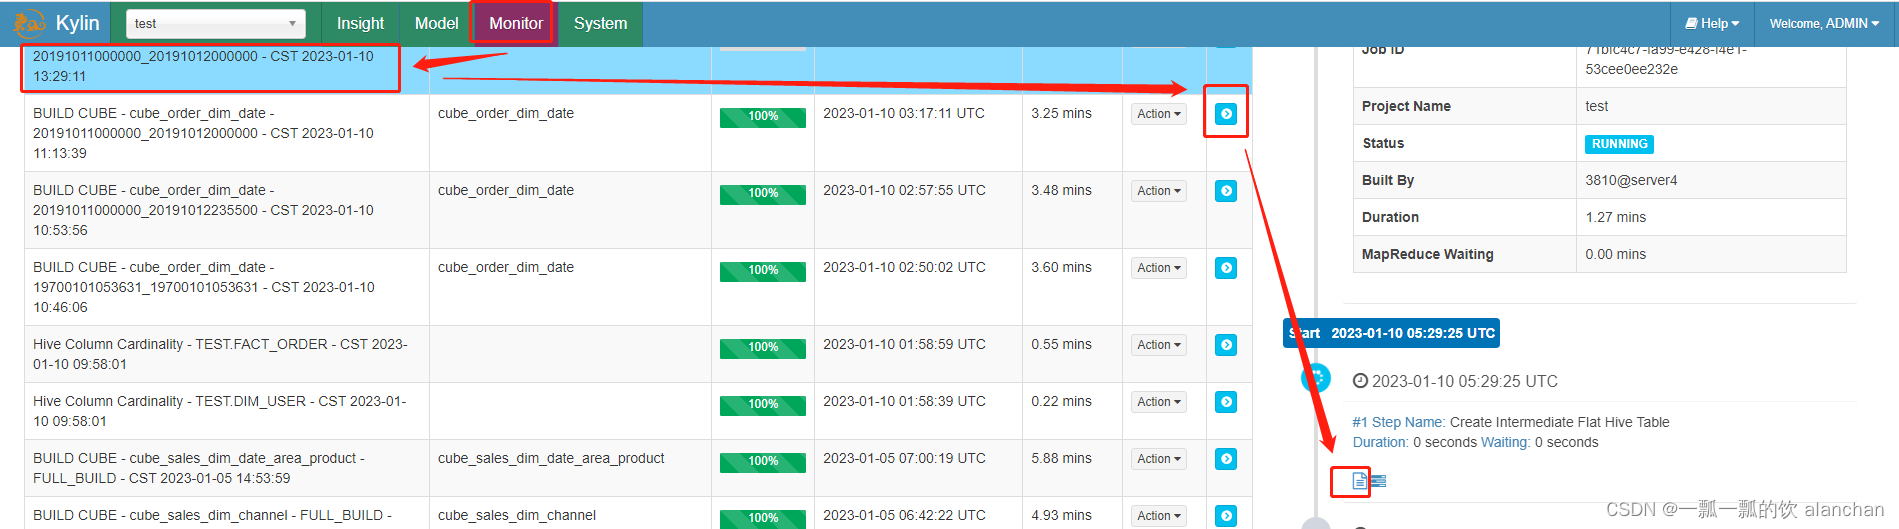Screen dimensions: 1899x529
Task: Select job name ending CST 2023-01-10 11:13:39
Action: tap(204, 133)
